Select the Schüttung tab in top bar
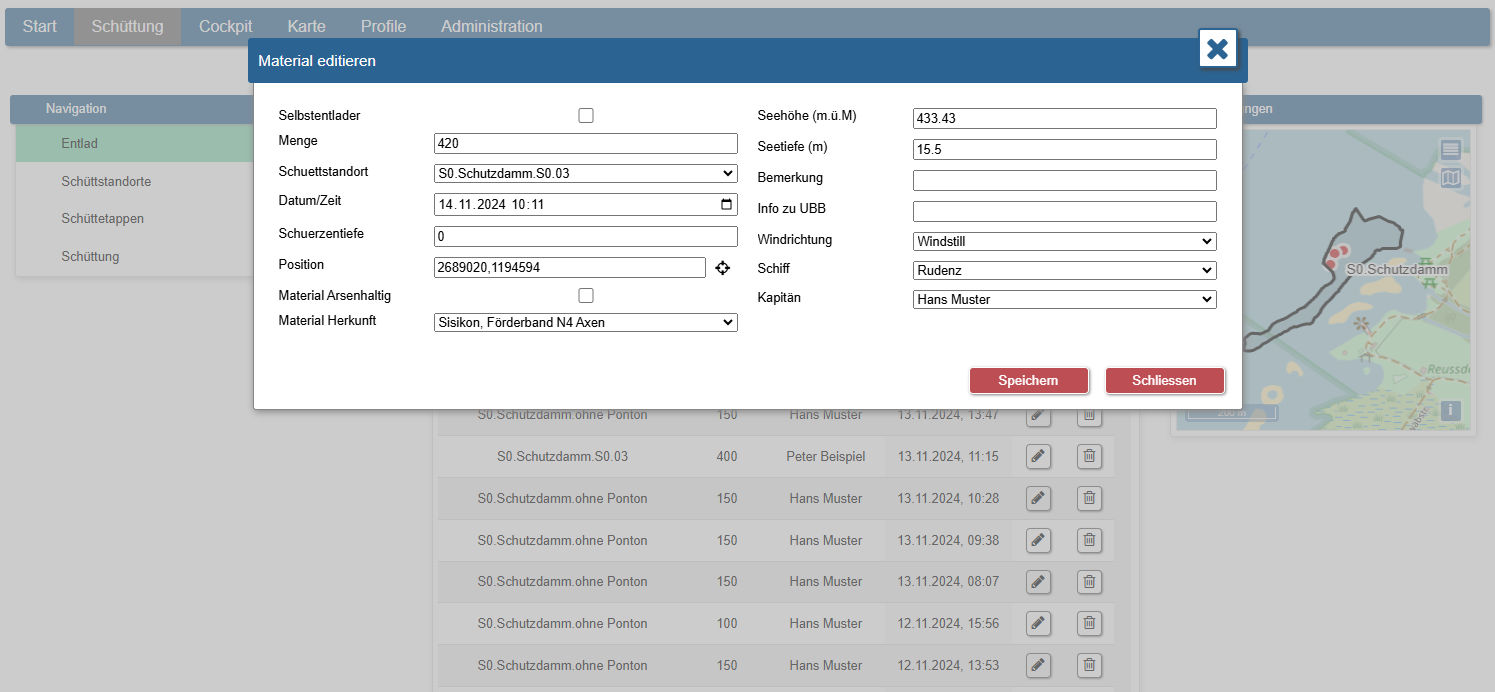This screenshot has height=692, width=1495. pos(127,26)
